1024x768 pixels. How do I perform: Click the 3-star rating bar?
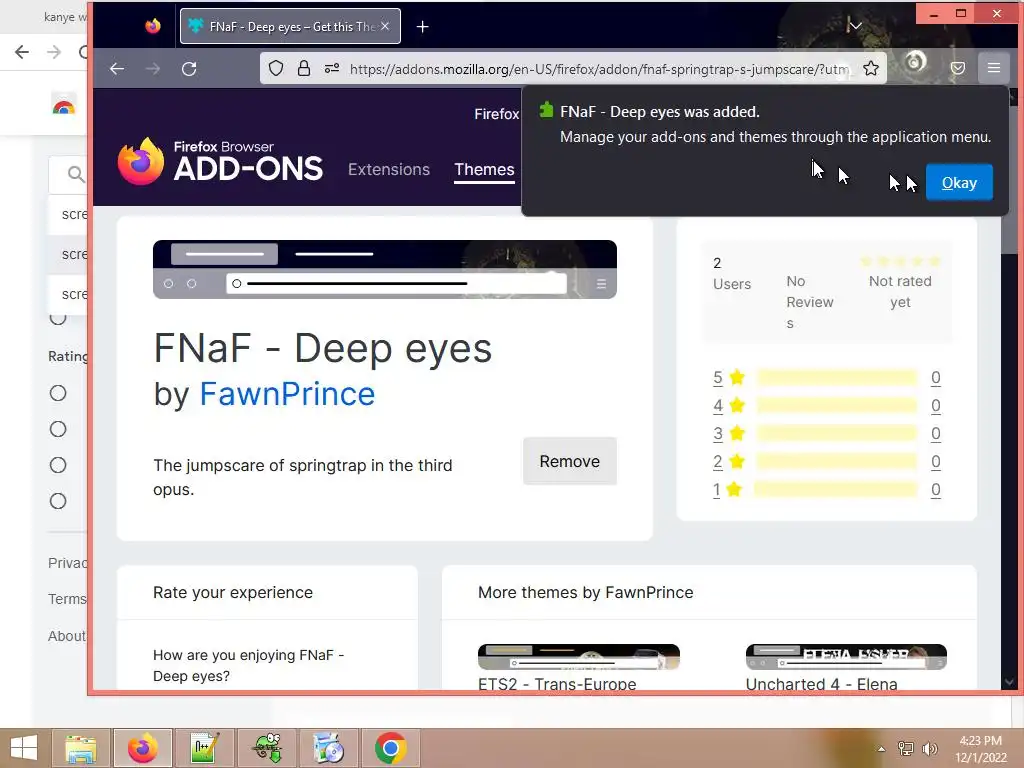[x=837, y=434]
